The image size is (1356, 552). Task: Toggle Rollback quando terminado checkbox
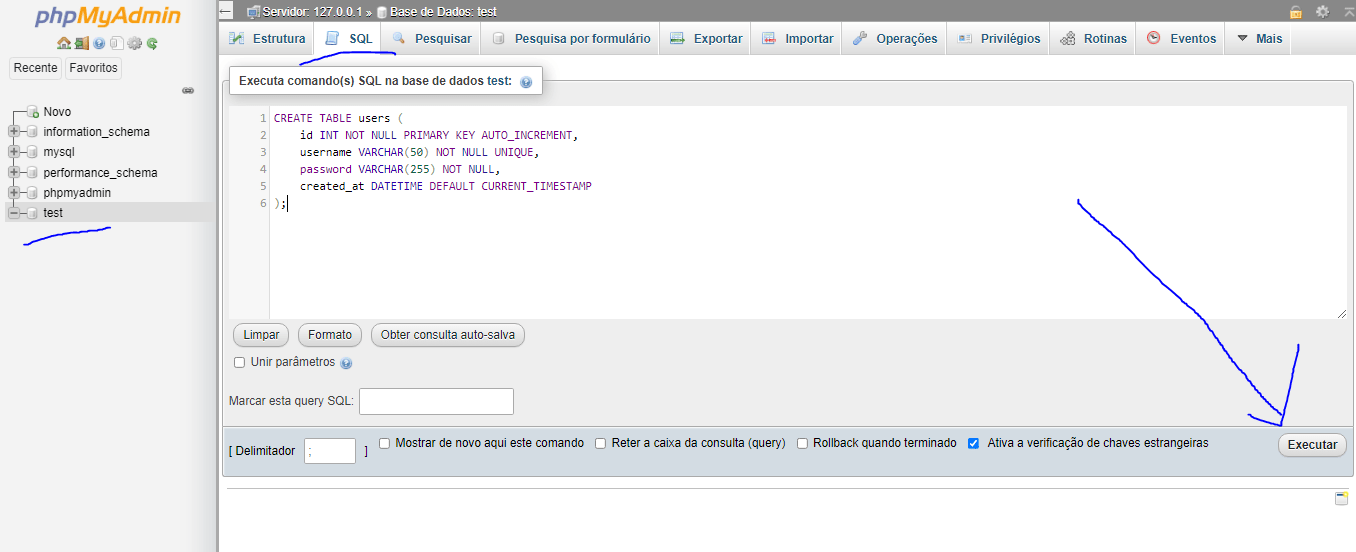[x=802, y=443]
